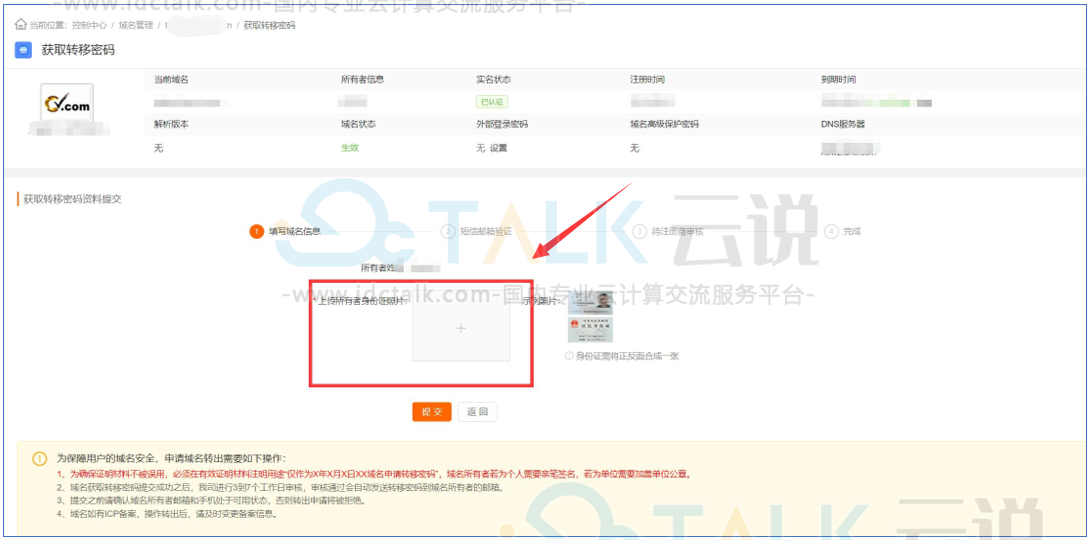Click the info icon beside 身份证需将正反面合成一张
The width and height of the screenshot is (1091, 540).
coord(569,356)
